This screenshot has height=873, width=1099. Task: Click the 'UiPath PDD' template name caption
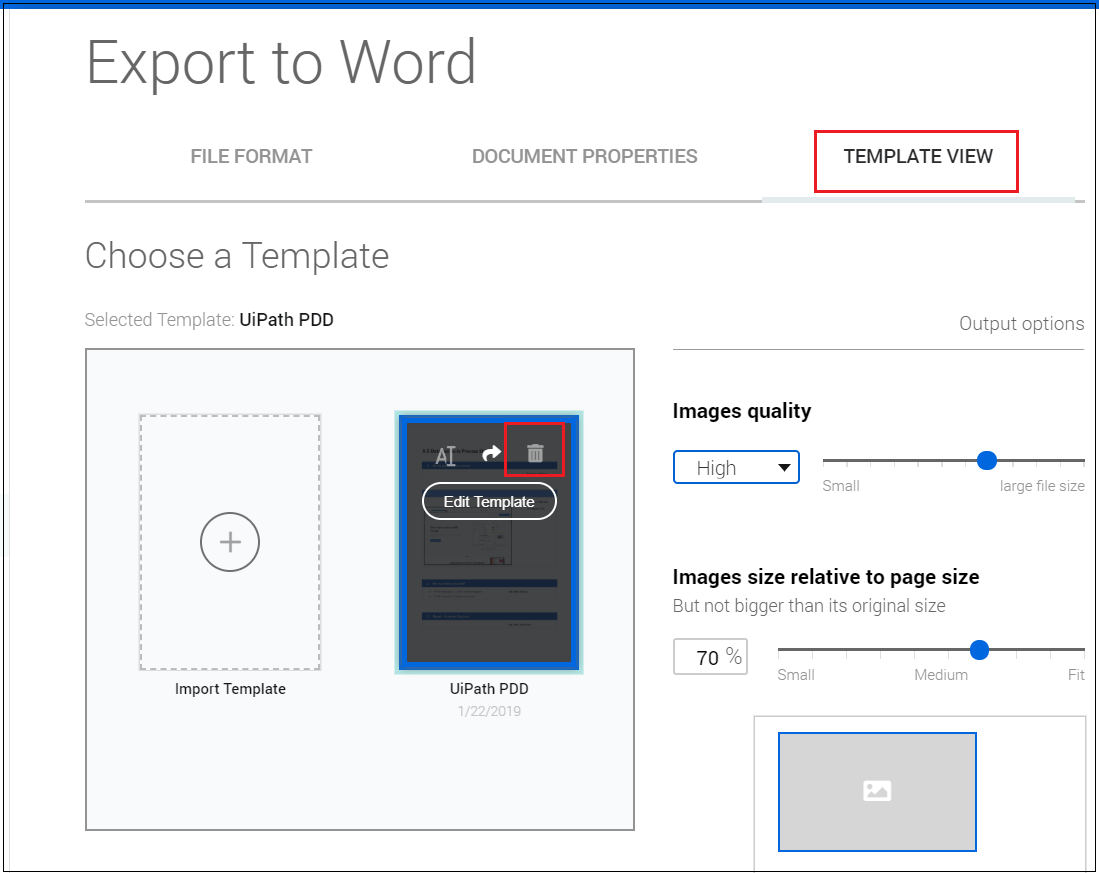click(489, 689)
